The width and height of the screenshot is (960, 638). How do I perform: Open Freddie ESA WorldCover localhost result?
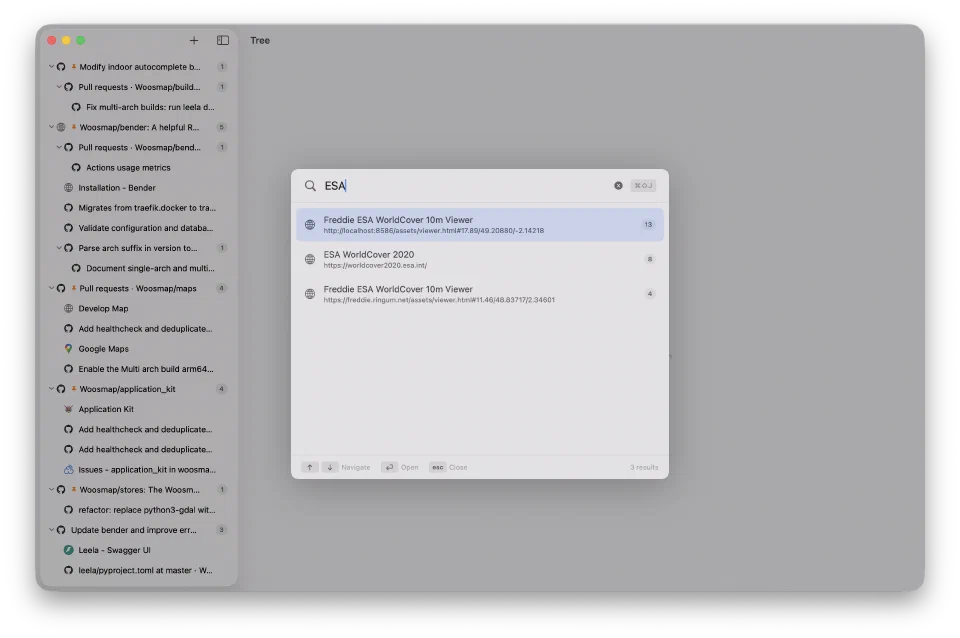click(480, 225)
